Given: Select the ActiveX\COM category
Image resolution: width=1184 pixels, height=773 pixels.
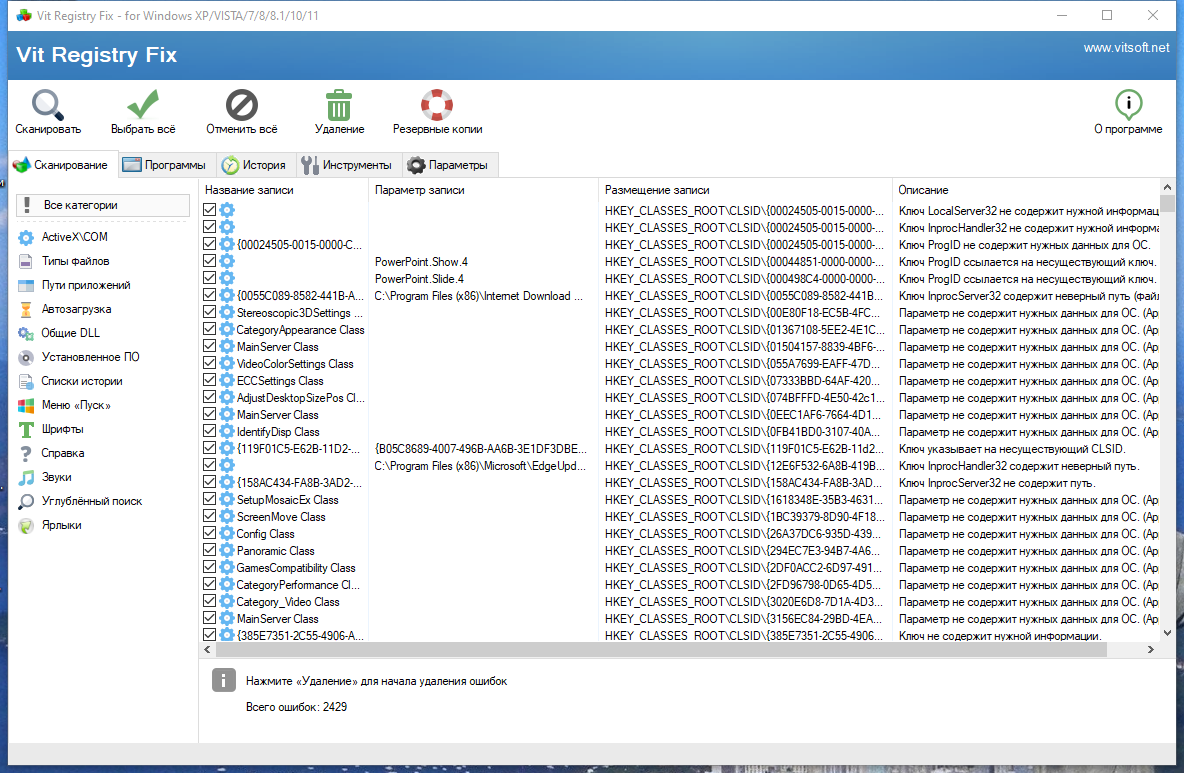Looking at the screenshot, I should (74, 237).
